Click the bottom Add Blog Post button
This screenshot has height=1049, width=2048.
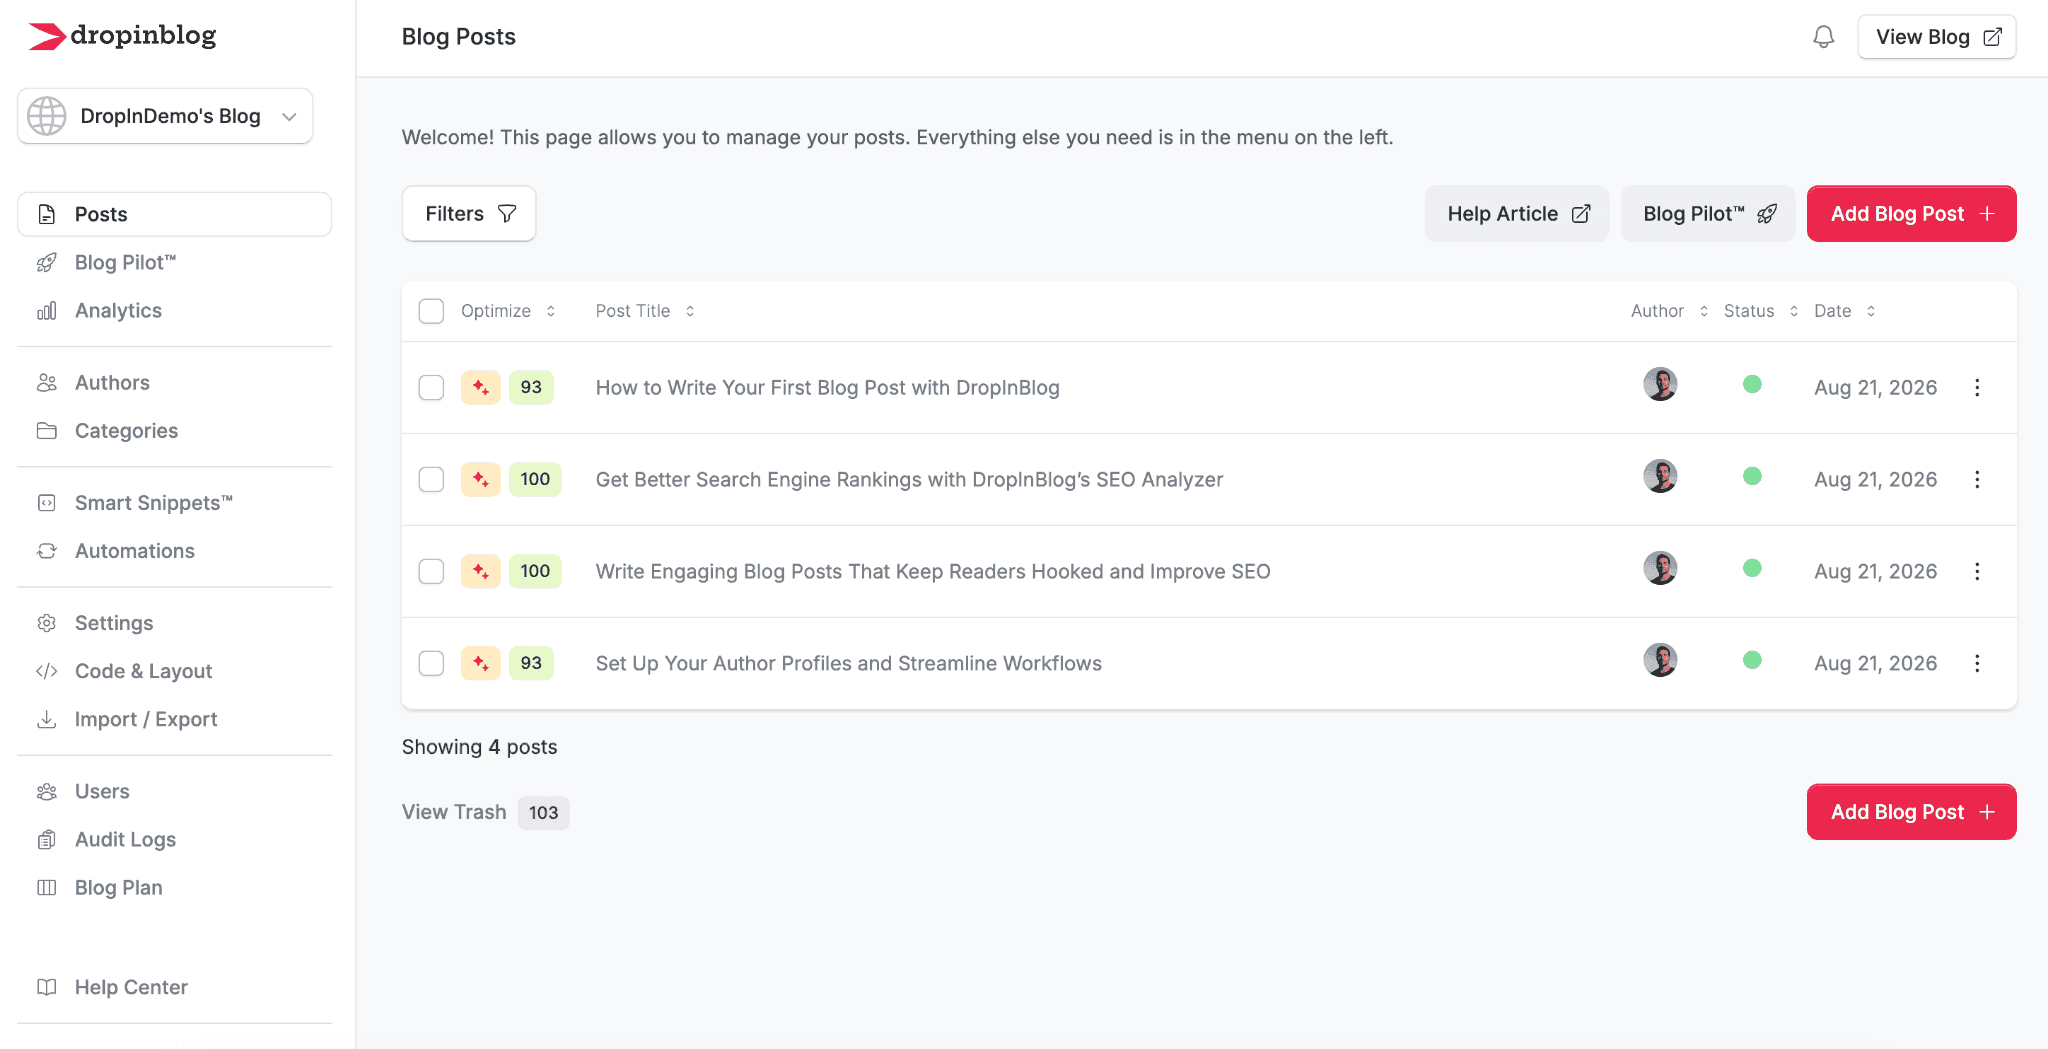1912,812
